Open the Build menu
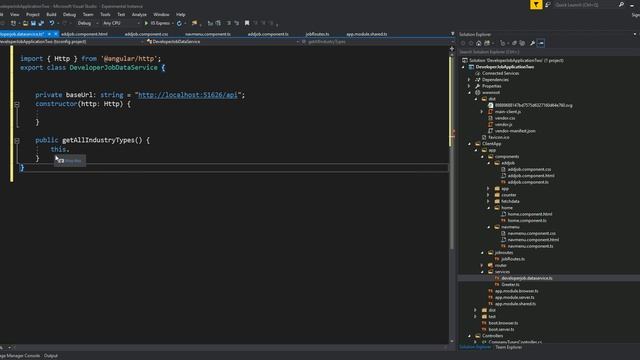This screenshot has width=640, height=360. [51, 14]
